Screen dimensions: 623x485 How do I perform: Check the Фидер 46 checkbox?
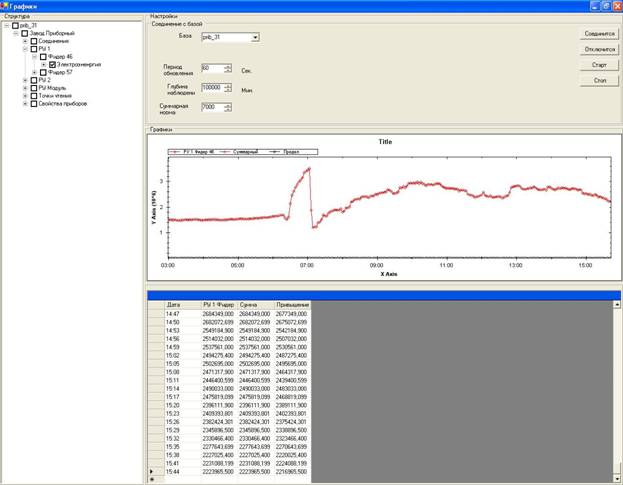click(43, 57)
